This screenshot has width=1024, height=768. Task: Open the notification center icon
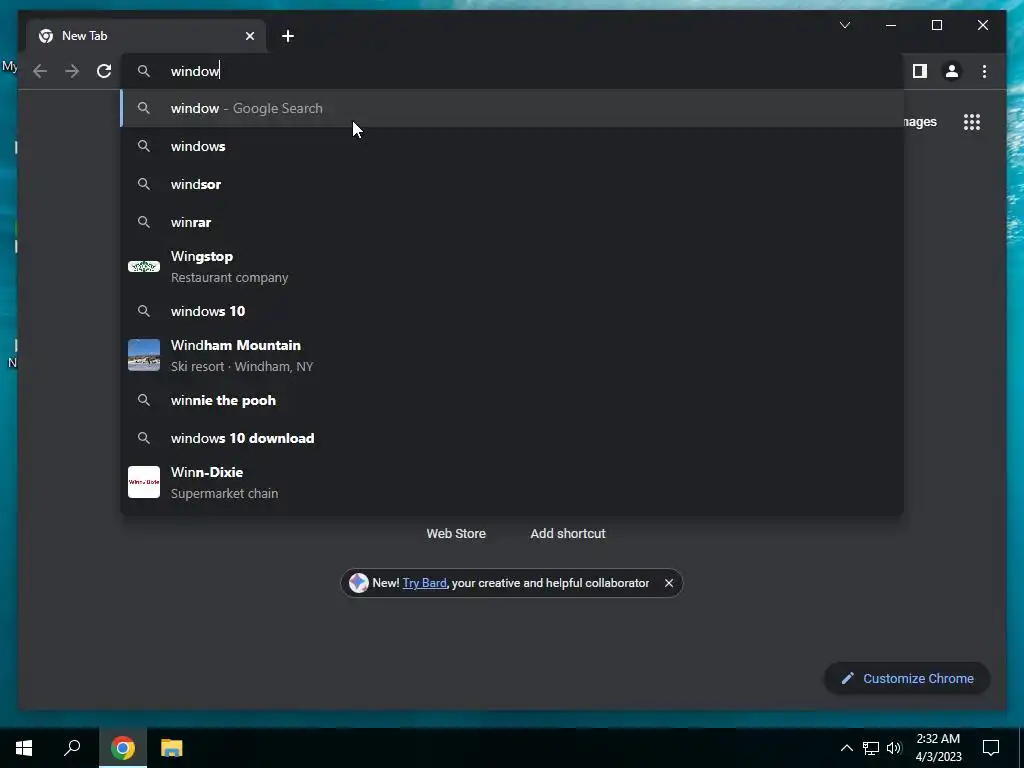point(991,748)
